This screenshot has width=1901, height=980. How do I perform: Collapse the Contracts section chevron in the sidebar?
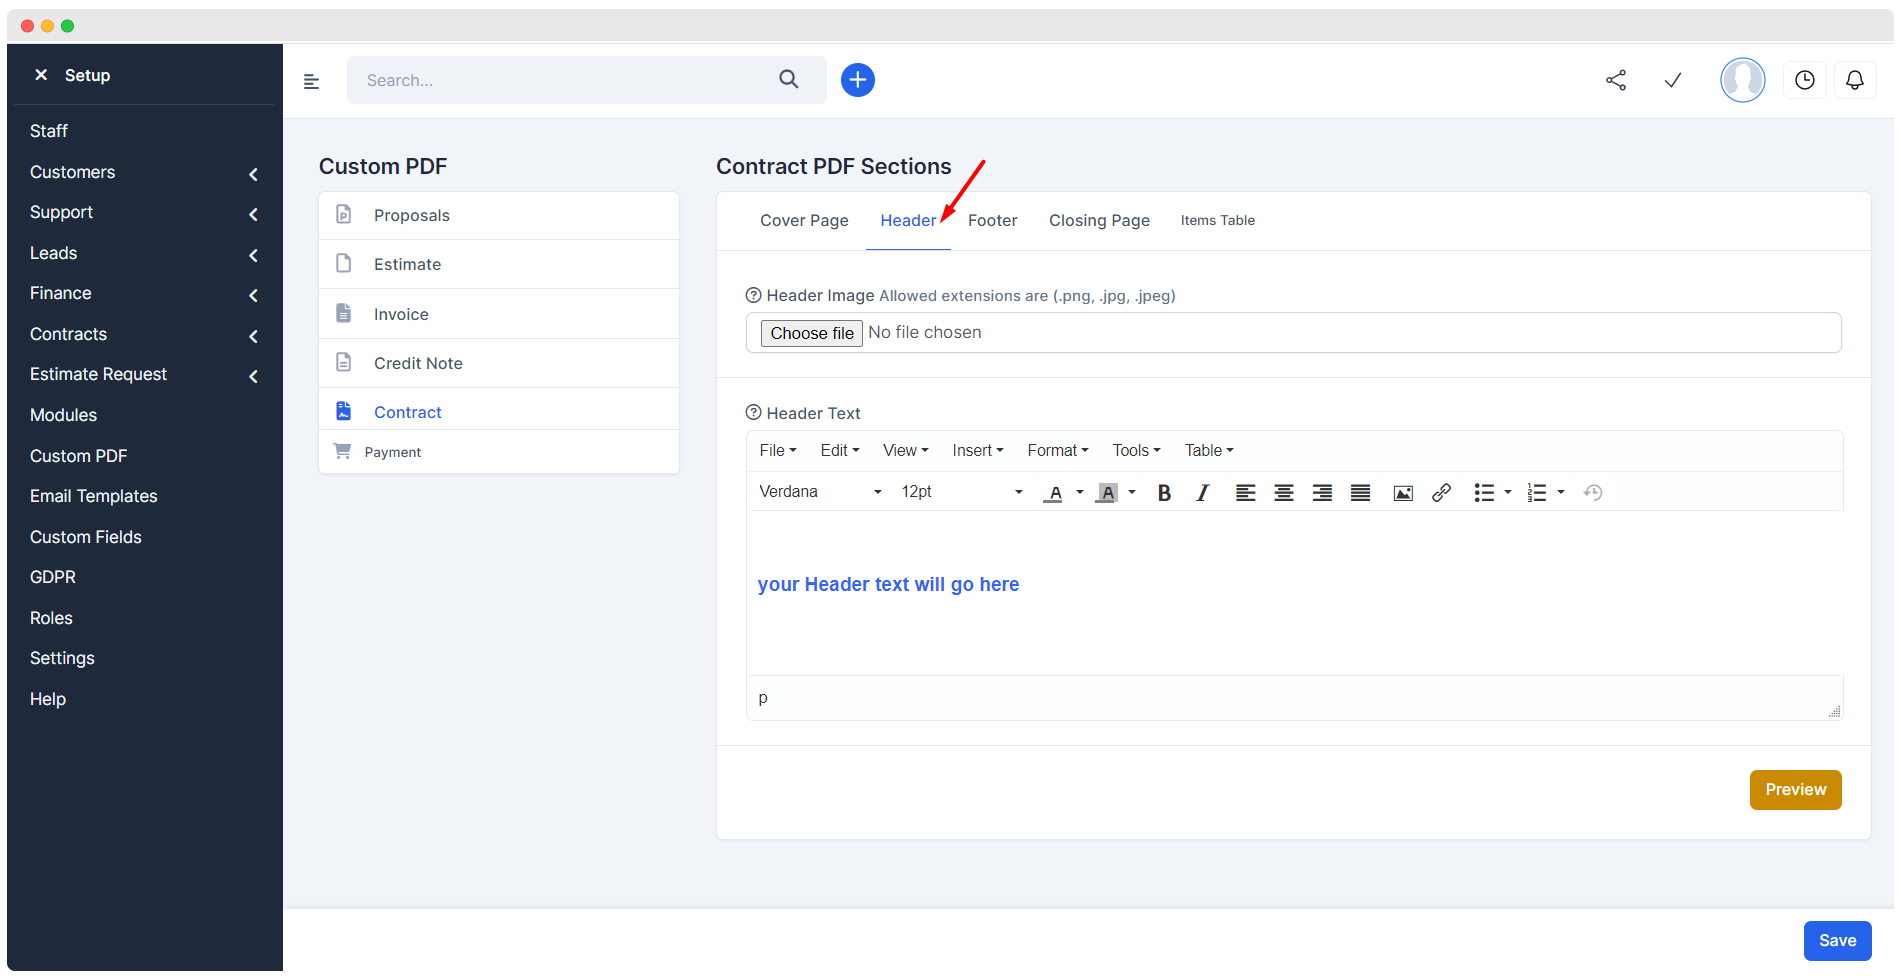point(253,336)
